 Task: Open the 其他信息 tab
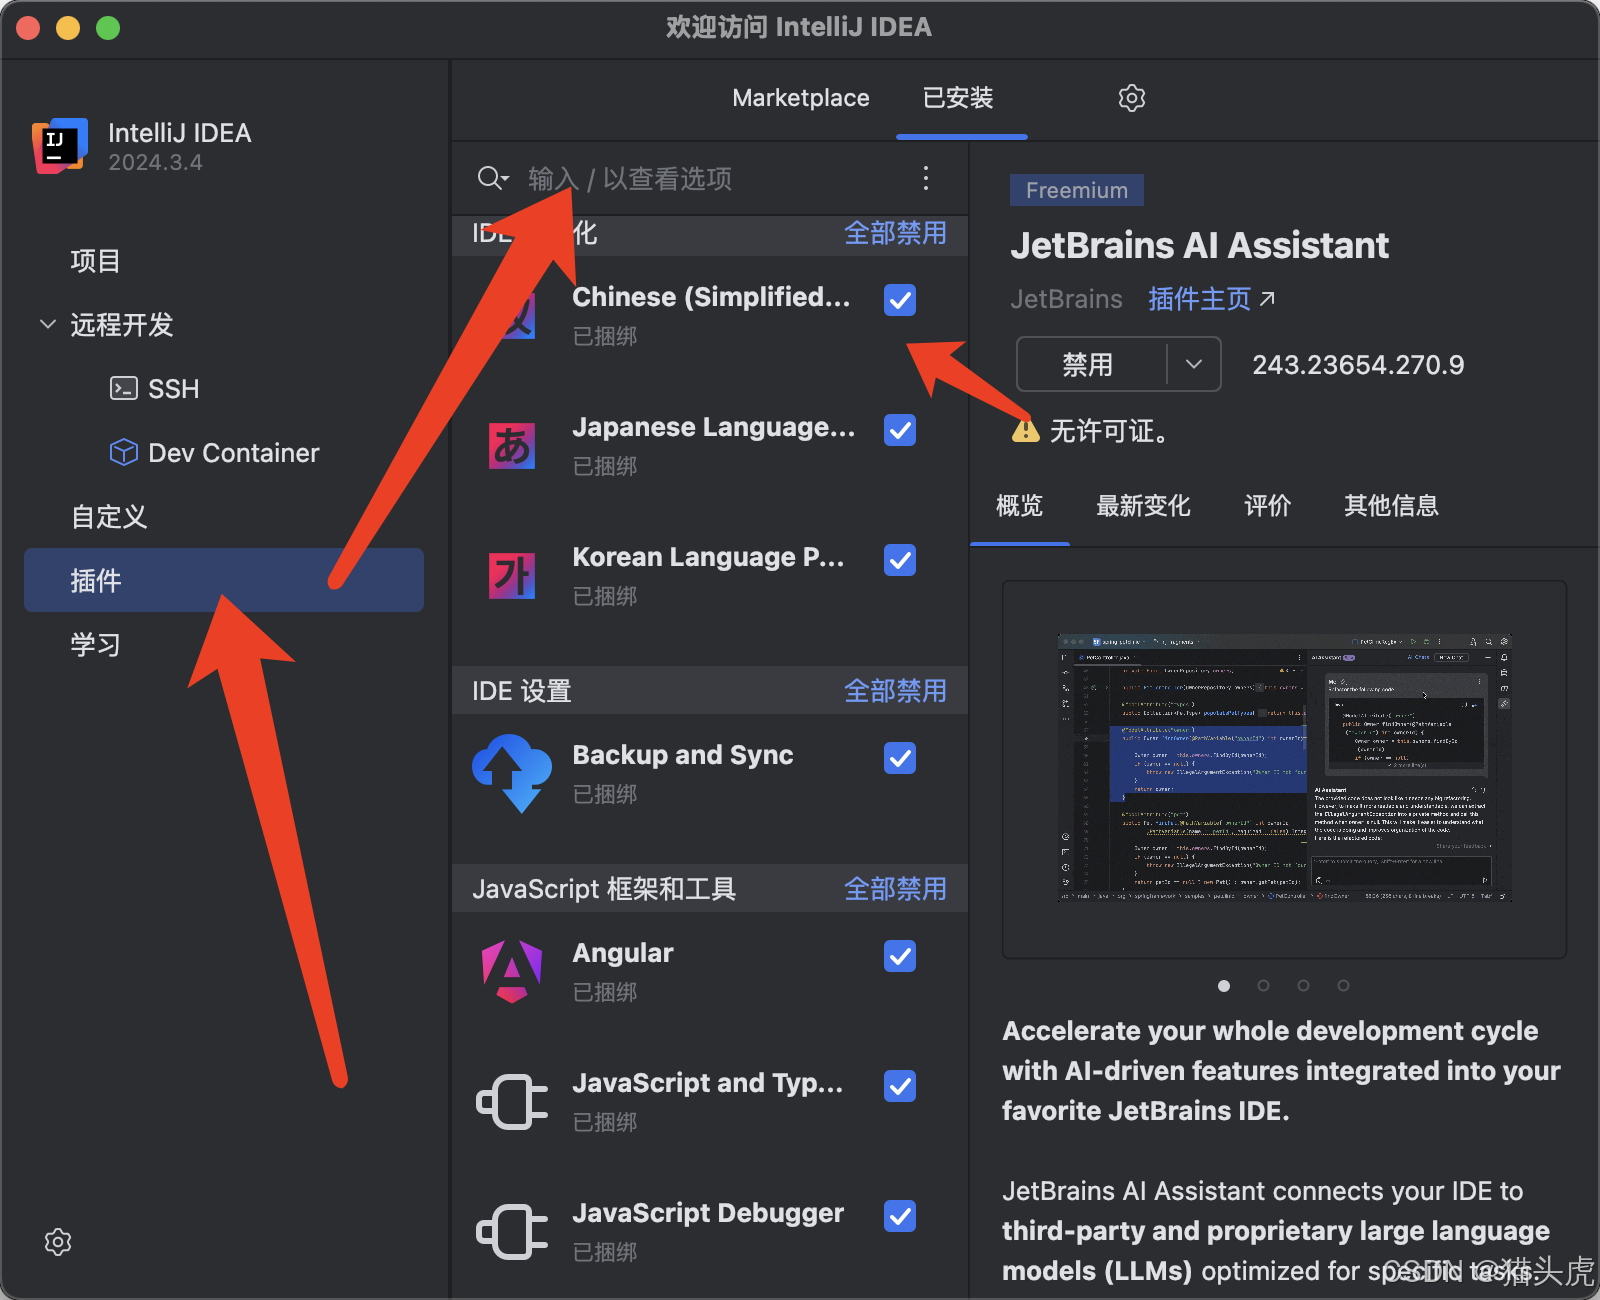pos(1391,505)
